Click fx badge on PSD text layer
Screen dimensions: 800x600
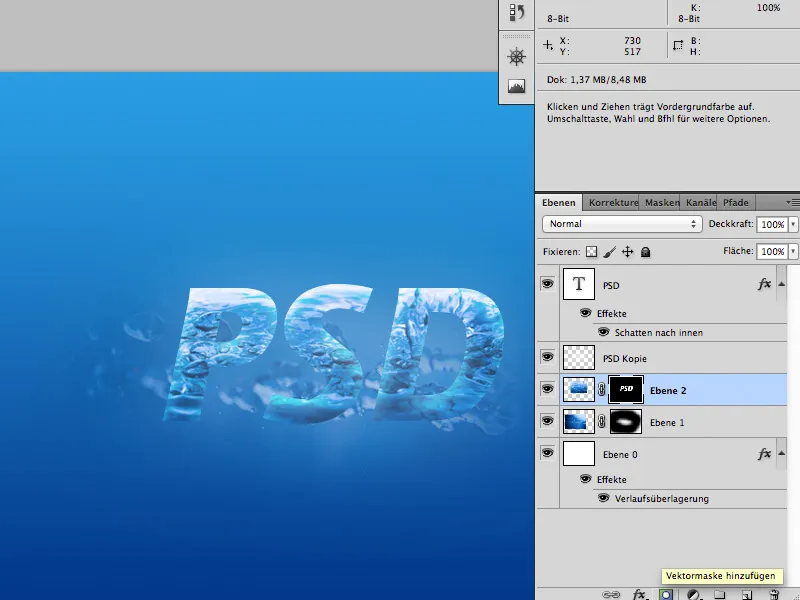point(764,284)
